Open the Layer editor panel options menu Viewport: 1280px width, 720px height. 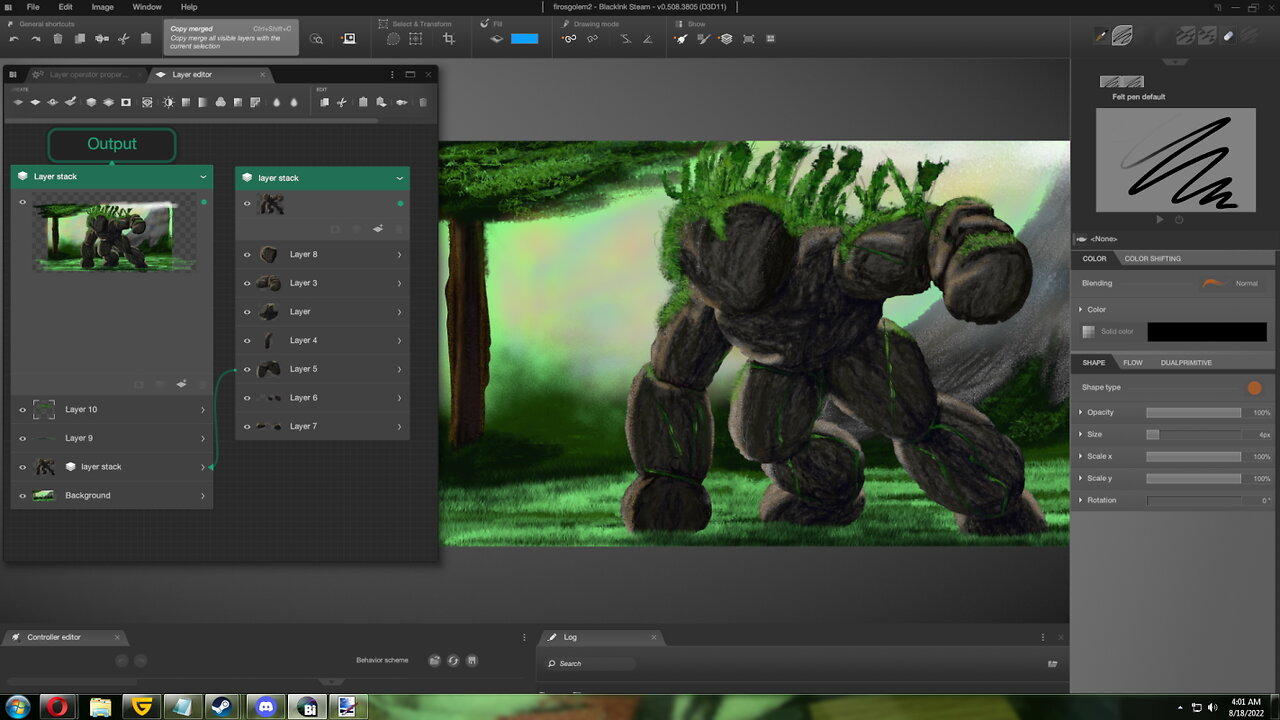[x=392, y=74]
